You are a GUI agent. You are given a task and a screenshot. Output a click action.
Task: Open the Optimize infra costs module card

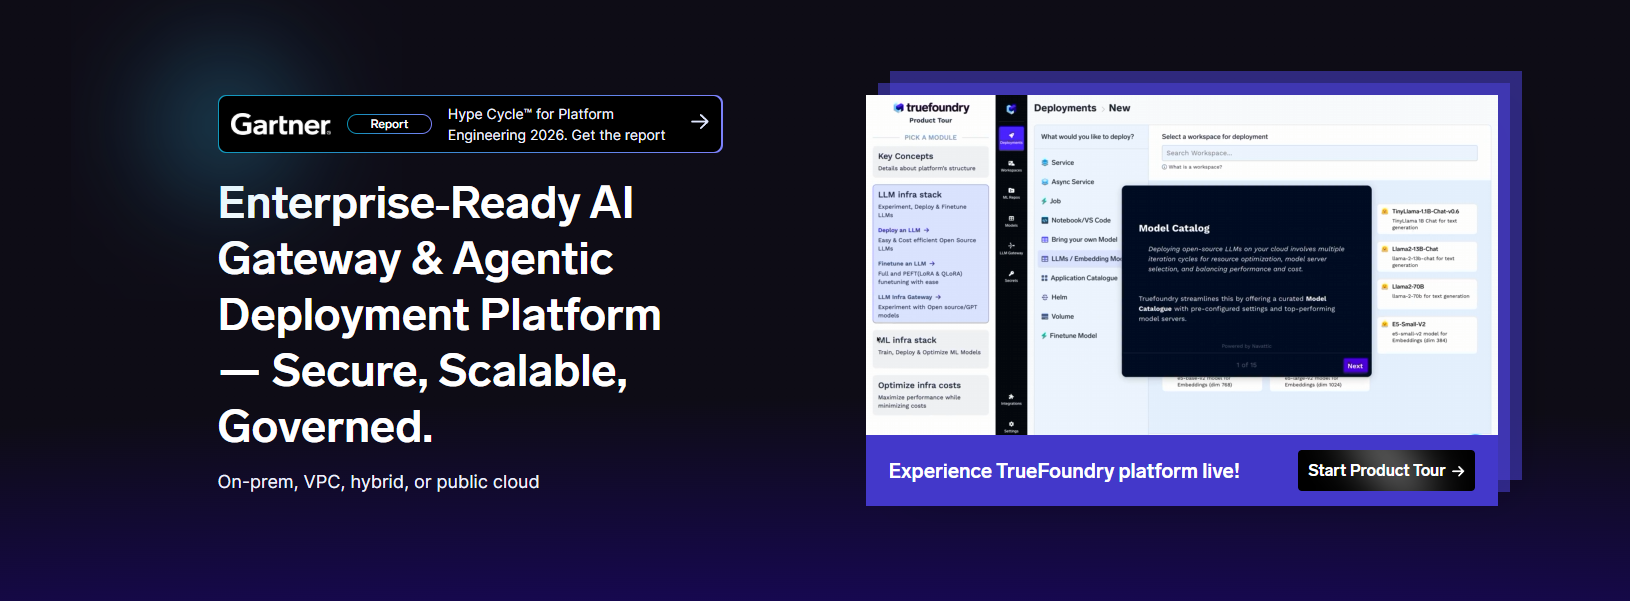931,395
